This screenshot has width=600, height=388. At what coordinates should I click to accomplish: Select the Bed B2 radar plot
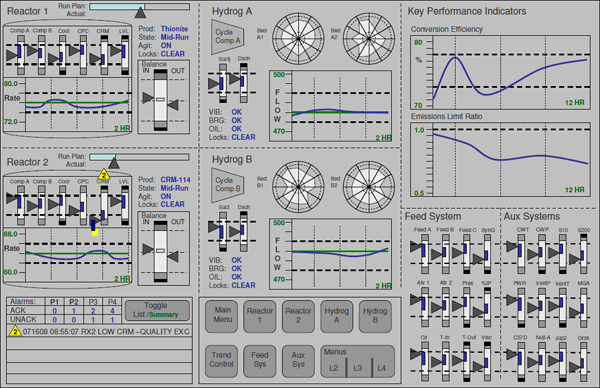(369, 187)
